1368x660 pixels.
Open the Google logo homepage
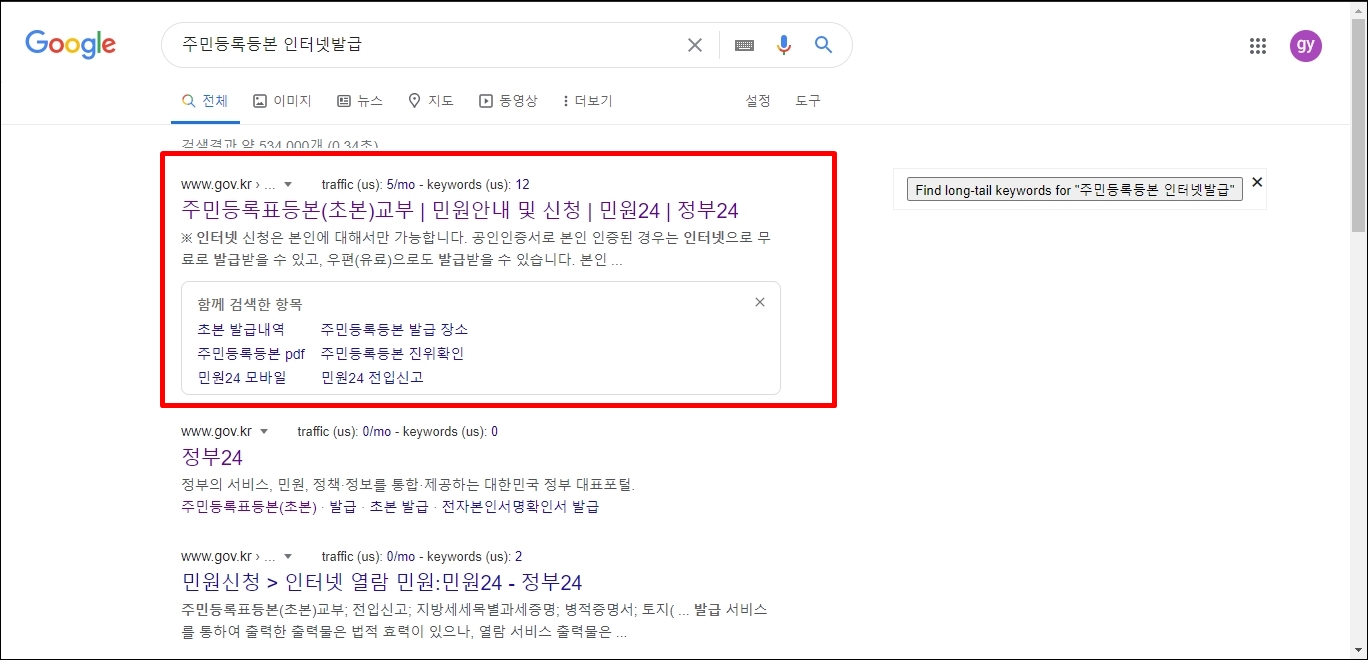(x=70, y=44)
